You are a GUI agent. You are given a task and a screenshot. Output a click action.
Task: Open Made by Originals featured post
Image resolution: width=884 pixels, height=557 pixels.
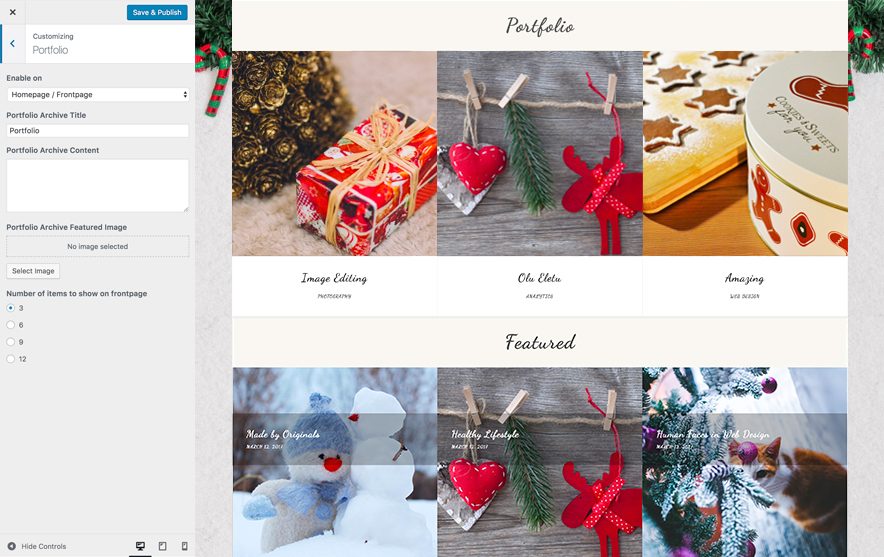click(x=282, y=434)
